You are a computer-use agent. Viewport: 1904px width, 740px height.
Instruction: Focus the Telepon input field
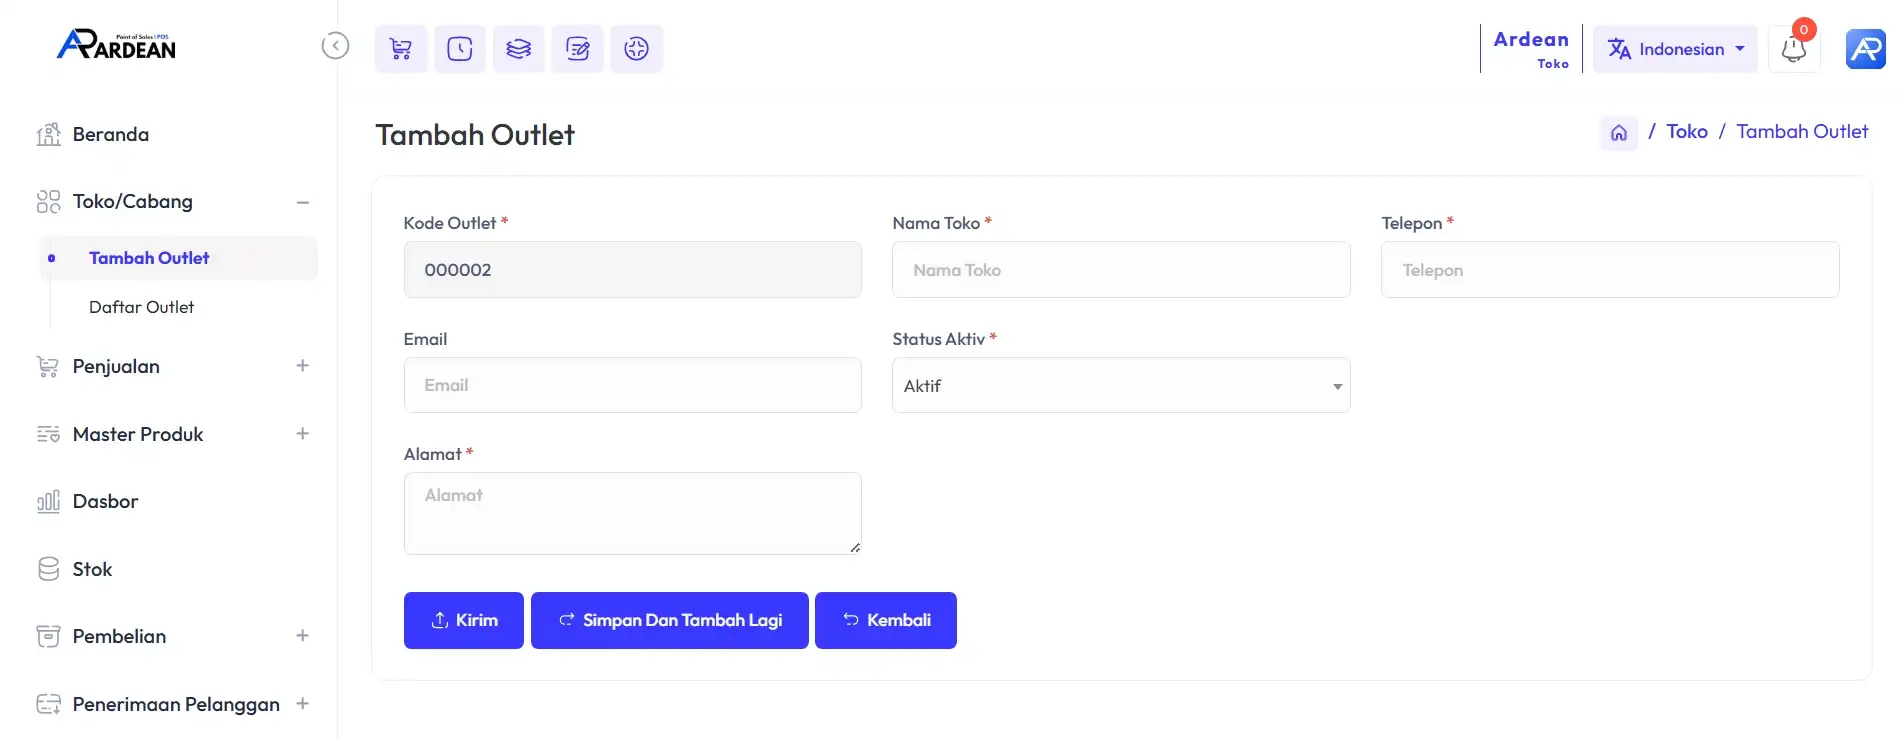[1610, 269]
